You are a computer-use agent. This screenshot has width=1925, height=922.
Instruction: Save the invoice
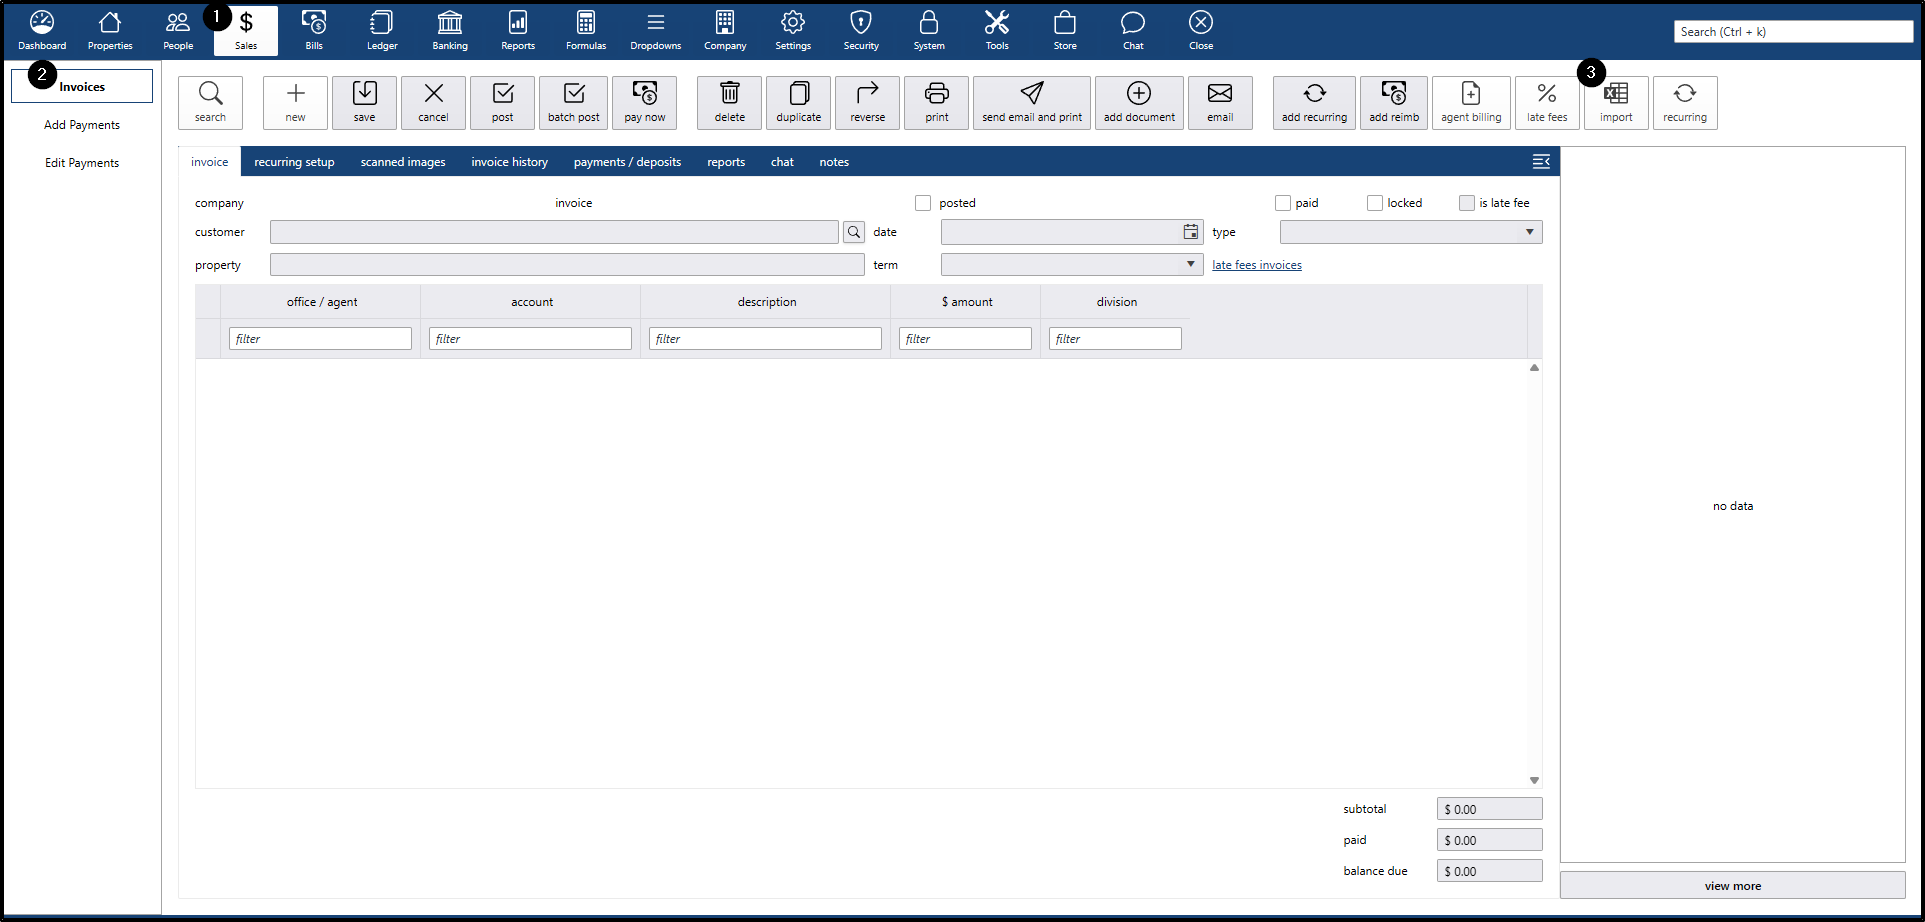(x=364, y=103)
